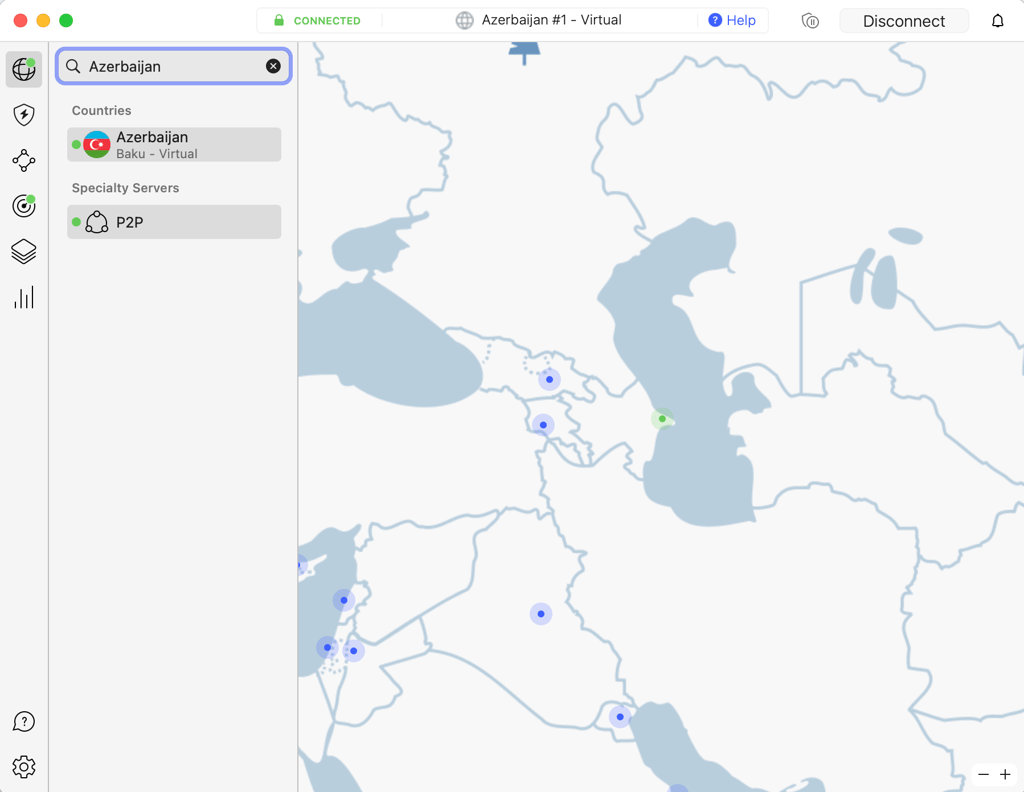Open the Dark Web Monitor target icon

[x=24, y=206]
